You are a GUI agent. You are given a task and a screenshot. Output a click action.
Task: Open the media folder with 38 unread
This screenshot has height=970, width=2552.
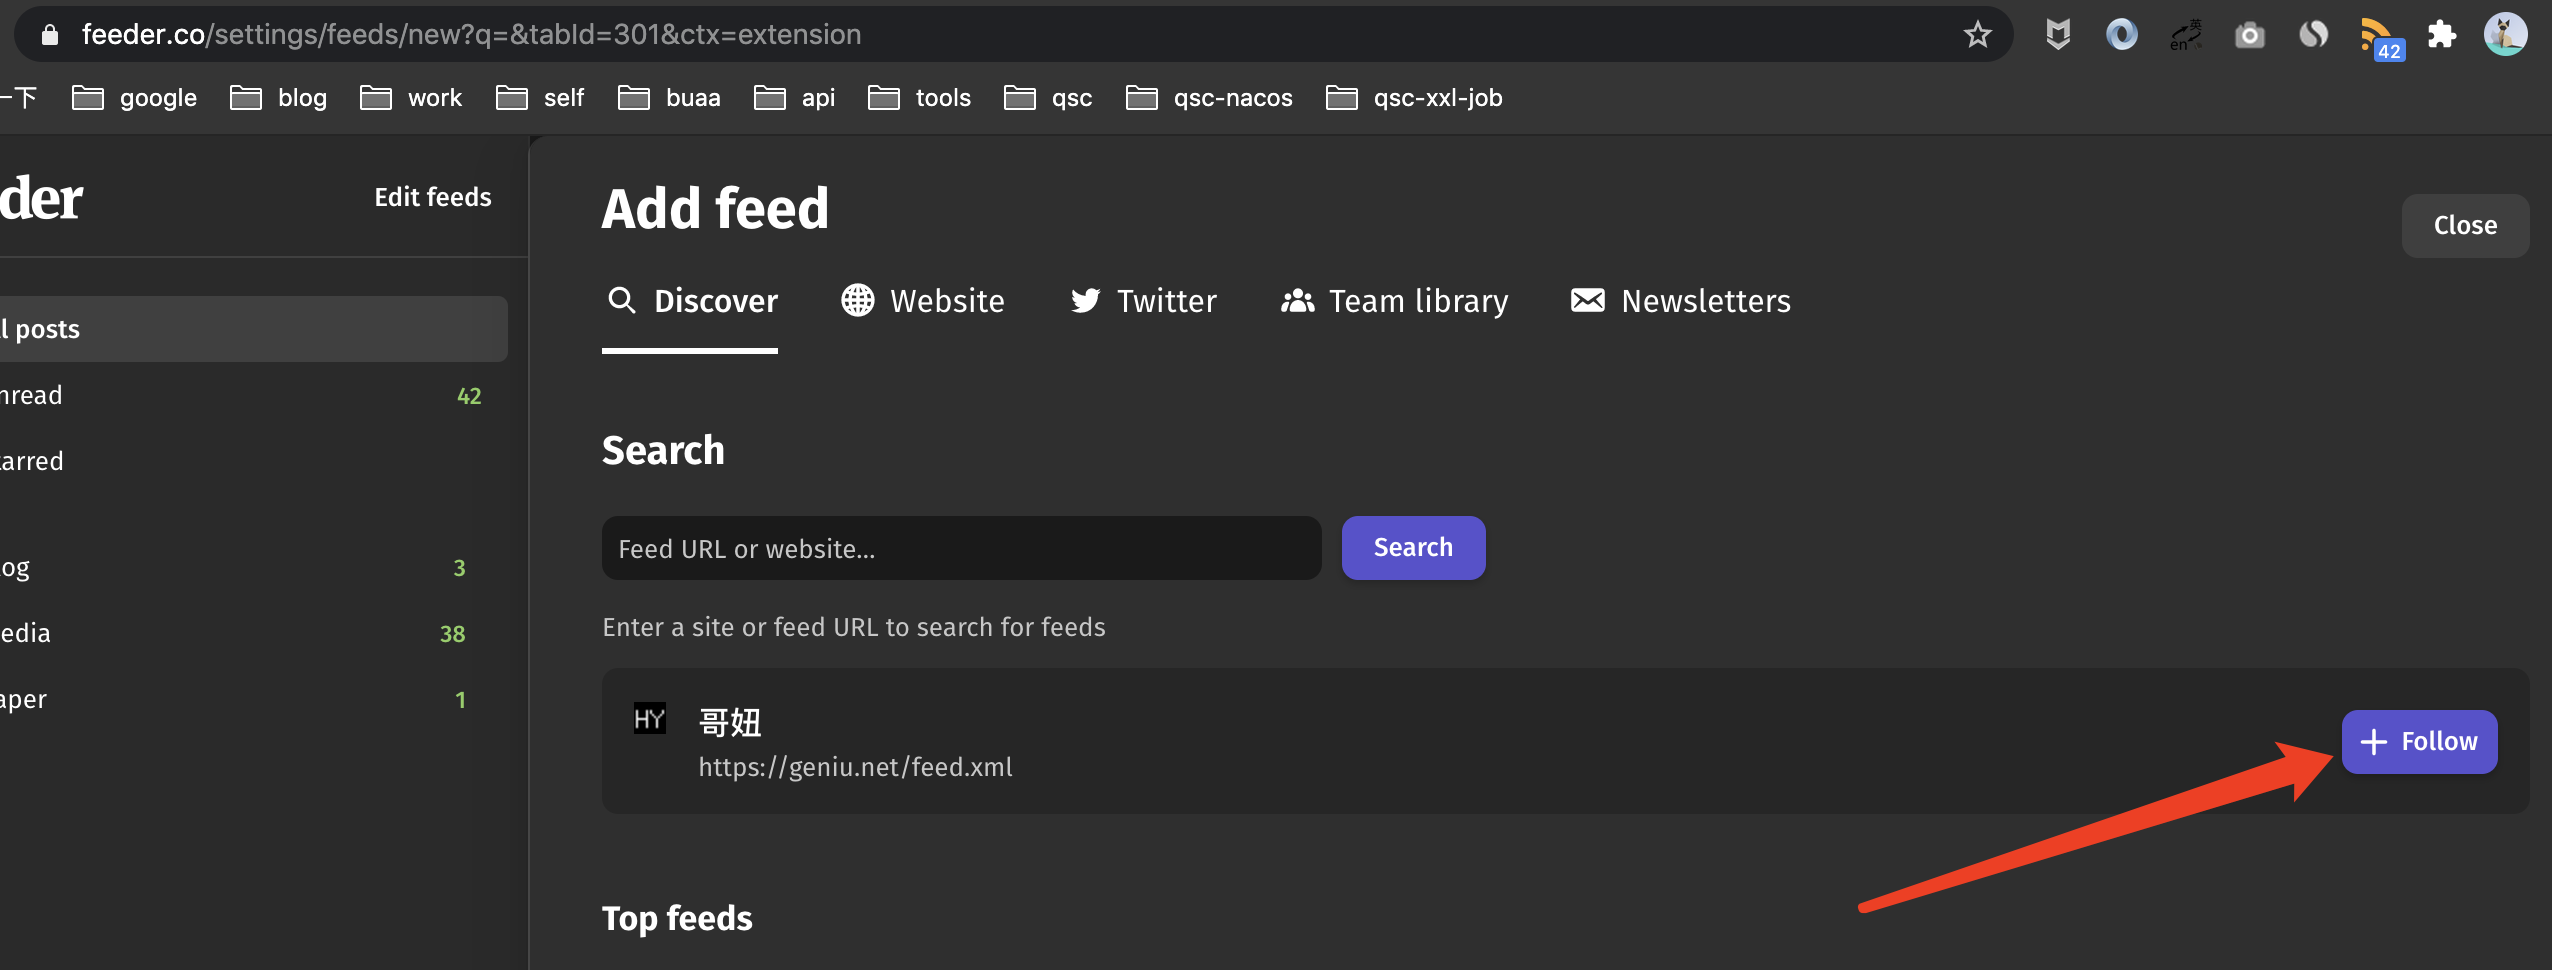(x=254, y=634)
